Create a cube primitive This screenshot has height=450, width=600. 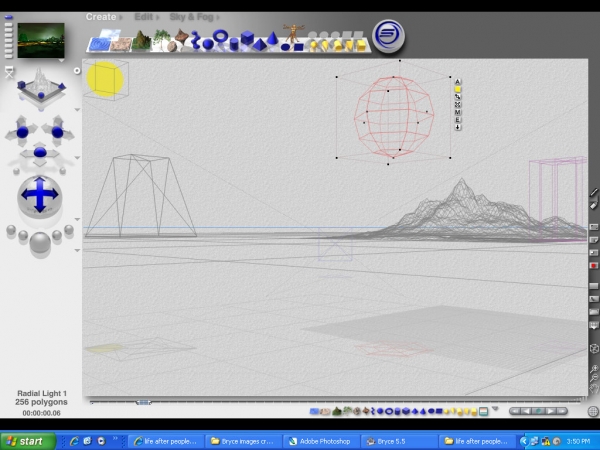247,38
